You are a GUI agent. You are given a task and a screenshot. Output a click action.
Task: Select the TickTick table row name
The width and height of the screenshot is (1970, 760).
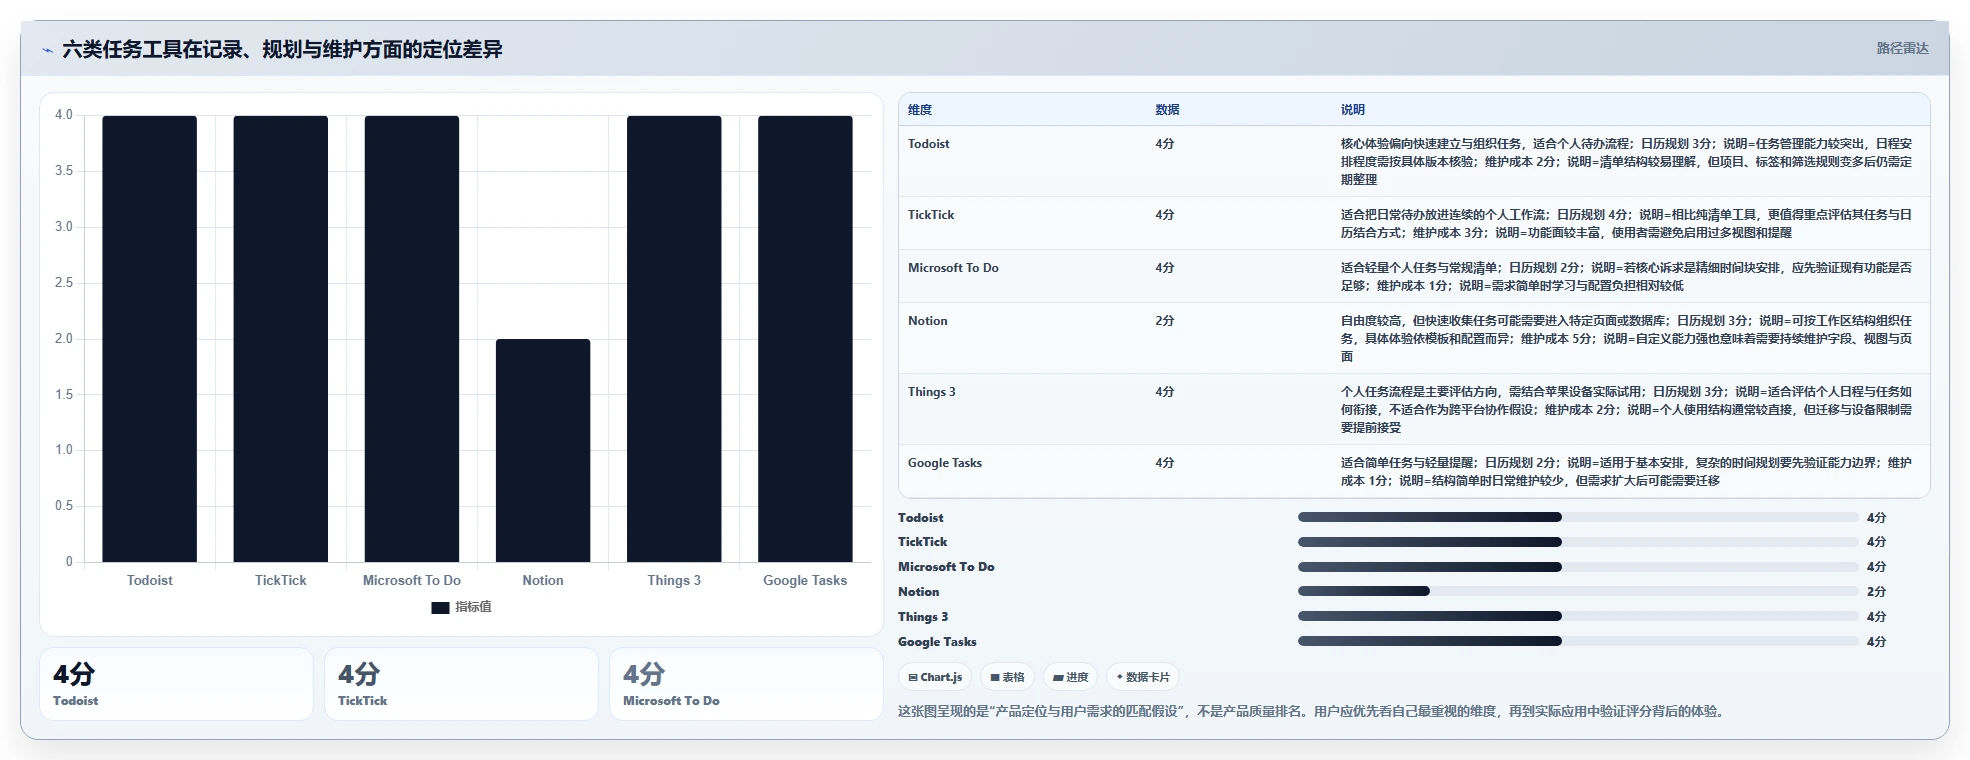point(931,215)
